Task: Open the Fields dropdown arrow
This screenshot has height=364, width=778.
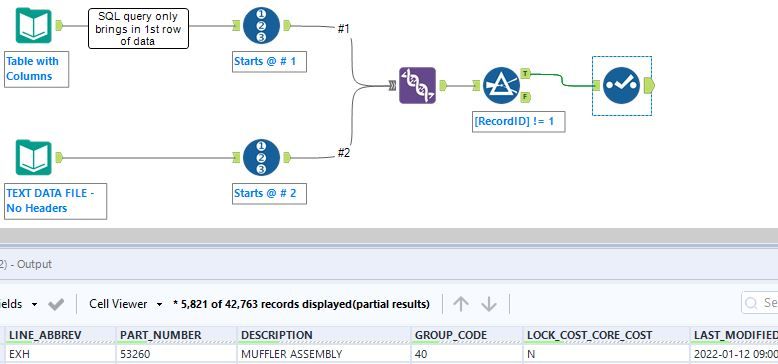Action: click(34, 304)
